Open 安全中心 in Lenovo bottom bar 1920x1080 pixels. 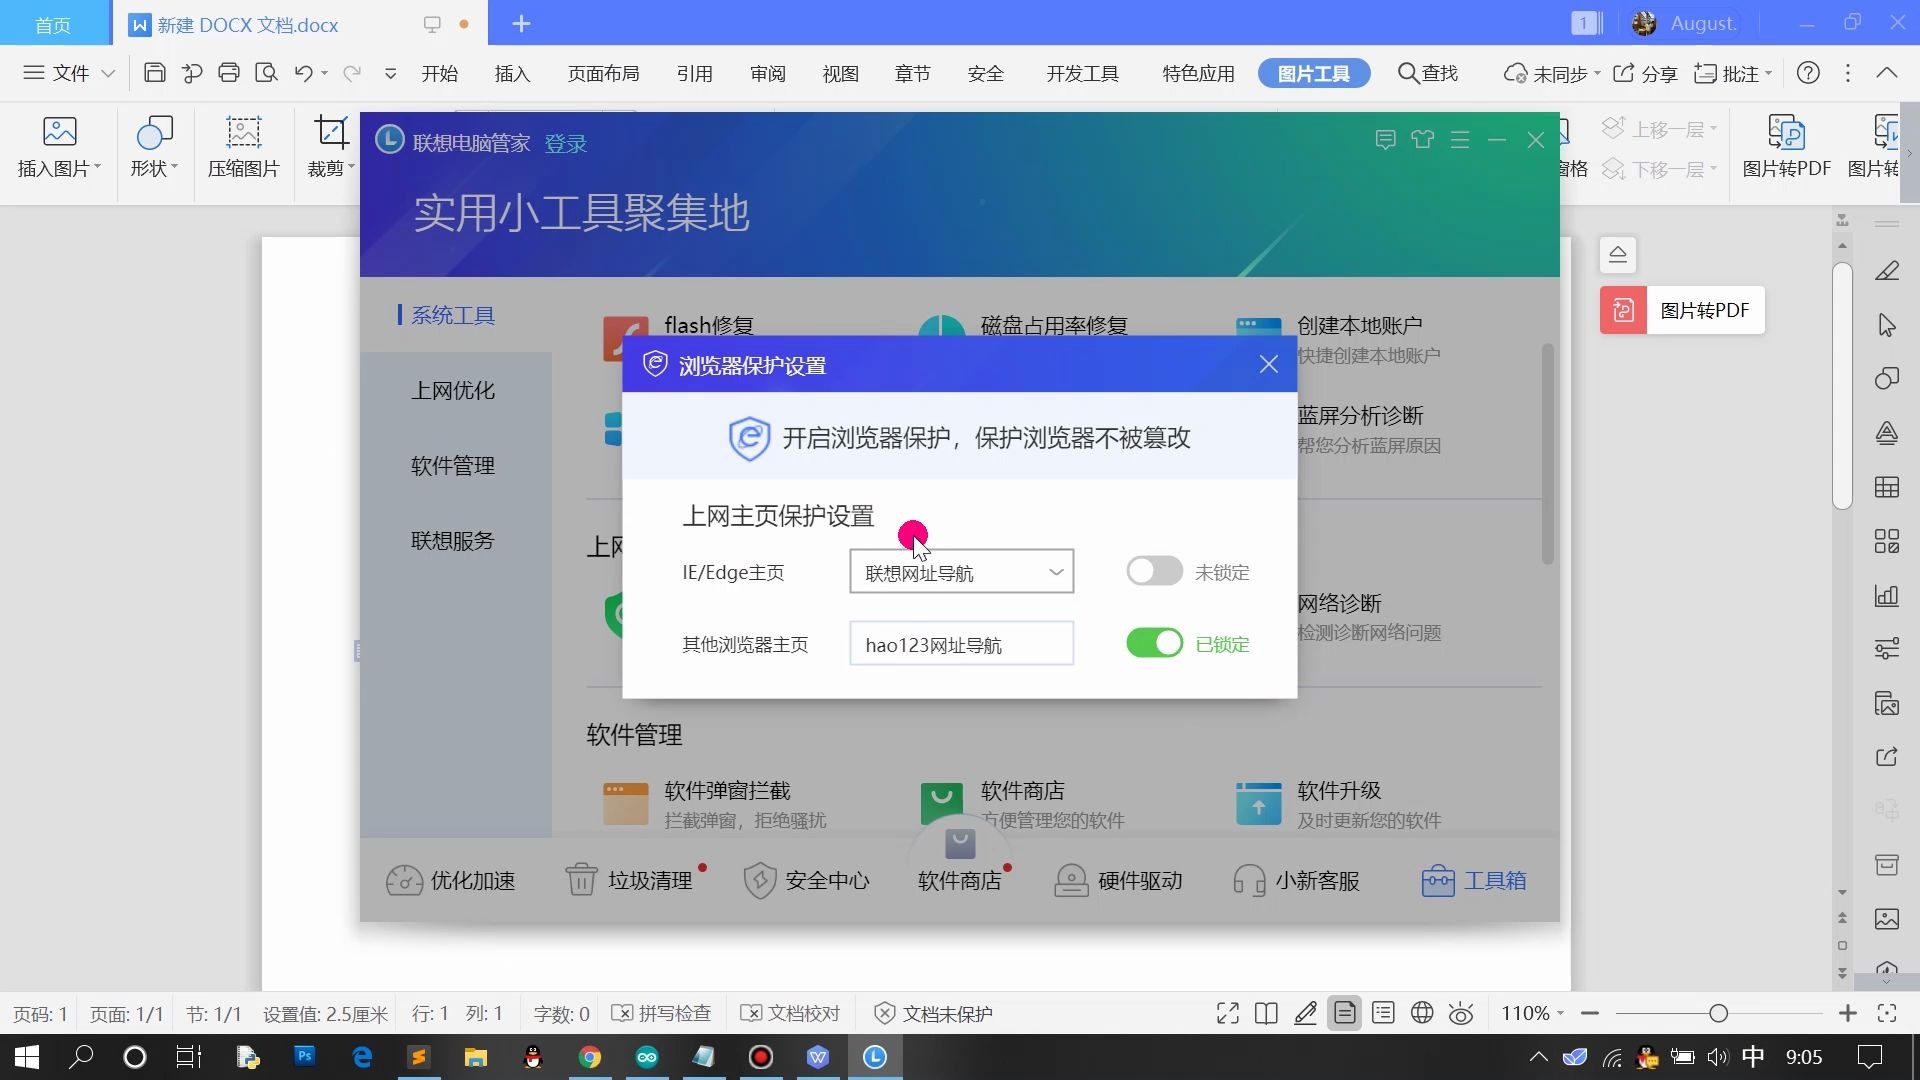pos(807,880)
